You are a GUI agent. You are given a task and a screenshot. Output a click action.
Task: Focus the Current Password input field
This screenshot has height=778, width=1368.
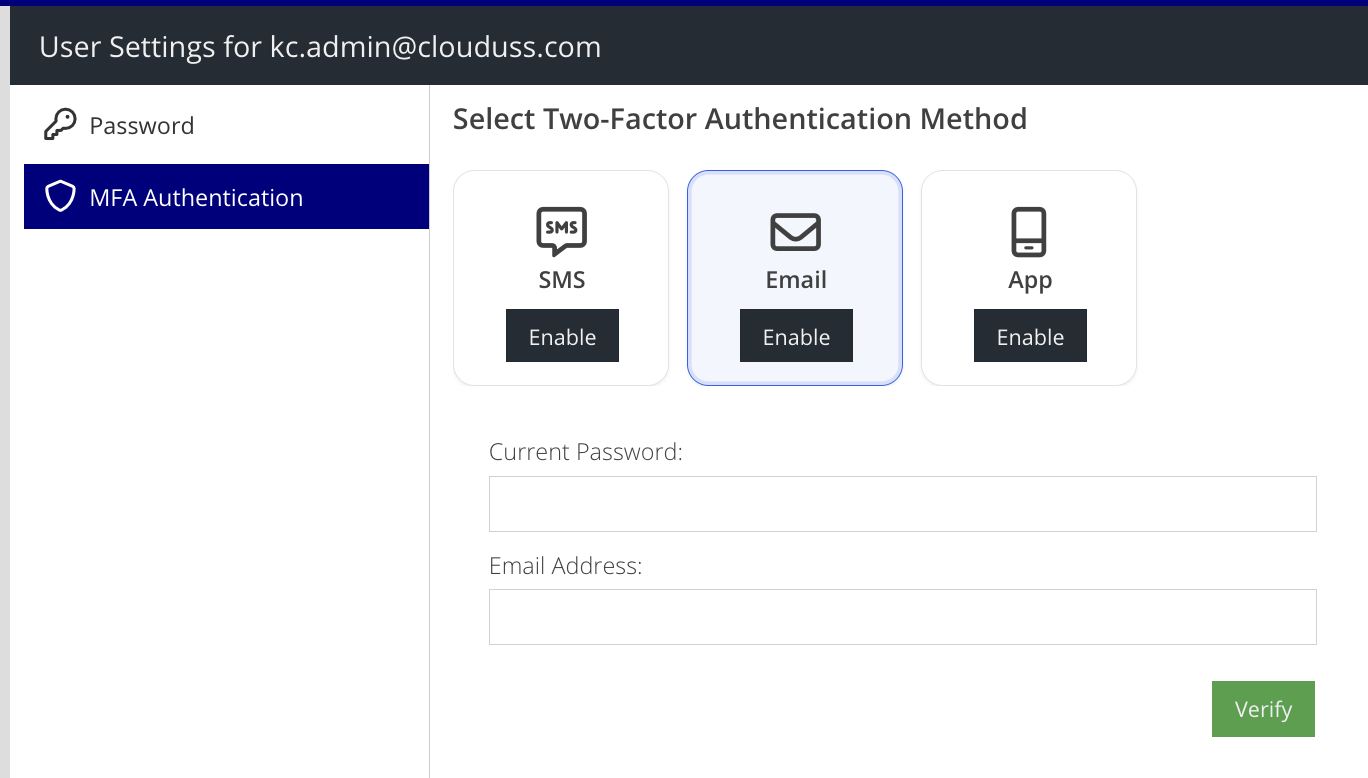[x=902, y=504]
